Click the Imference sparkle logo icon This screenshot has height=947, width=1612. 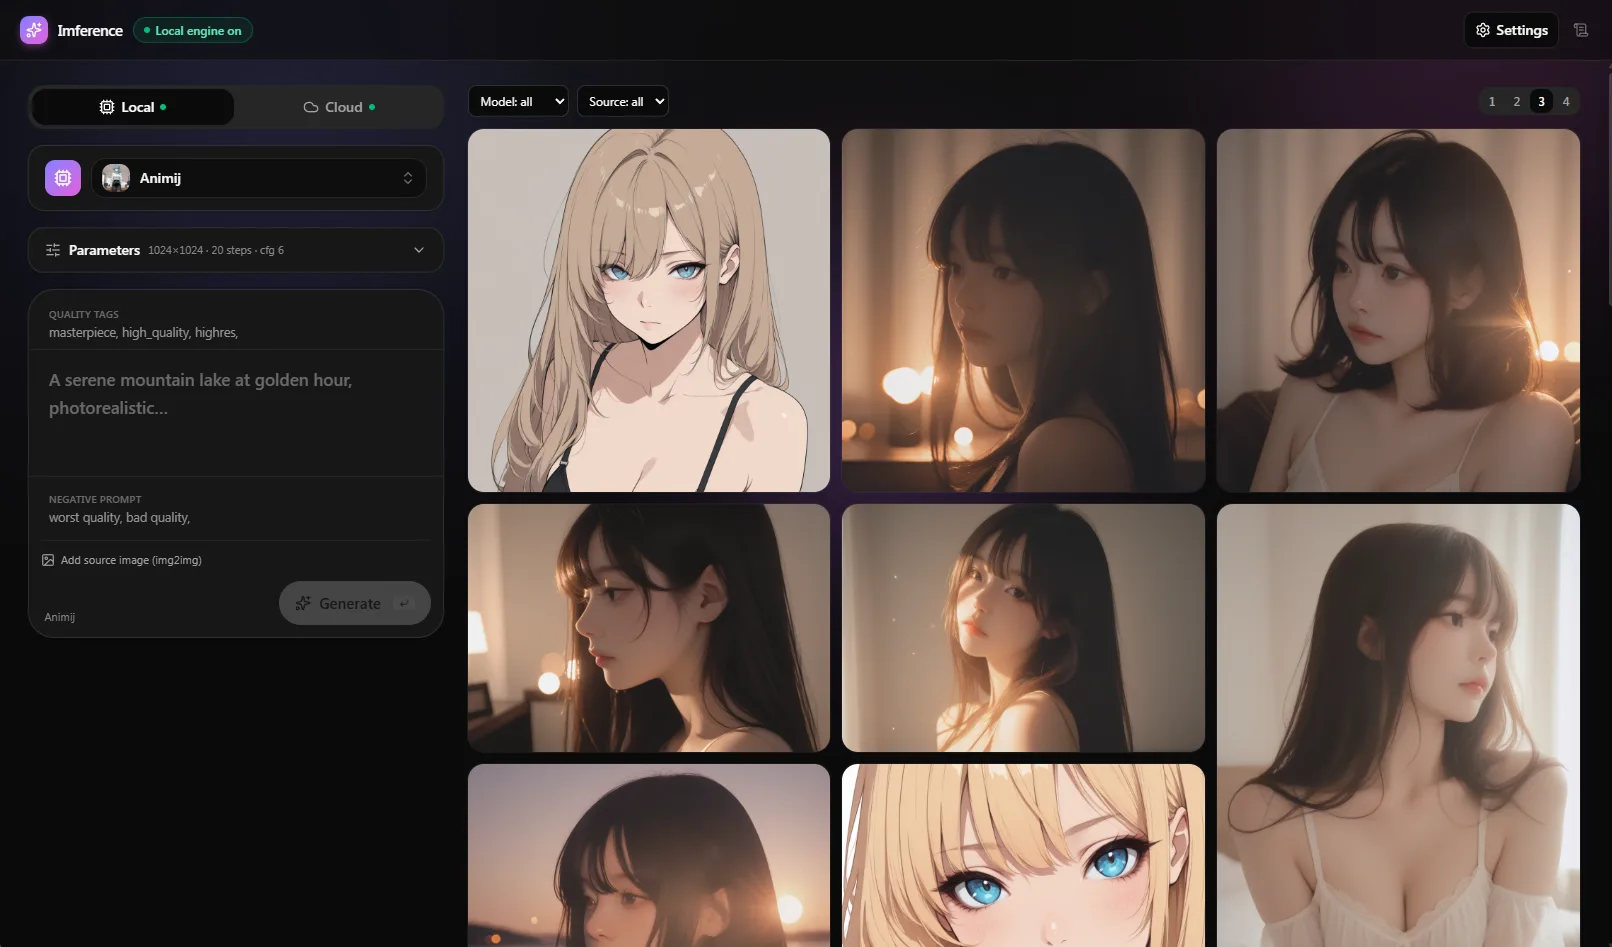34,30
